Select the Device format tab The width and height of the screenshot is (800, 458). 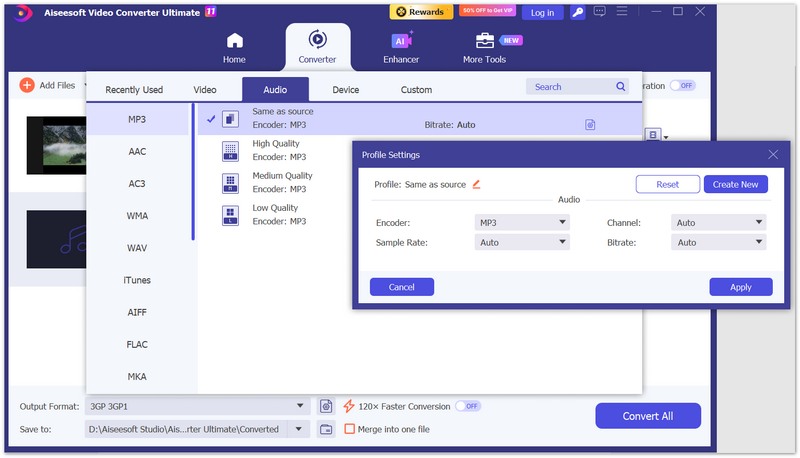345,90
